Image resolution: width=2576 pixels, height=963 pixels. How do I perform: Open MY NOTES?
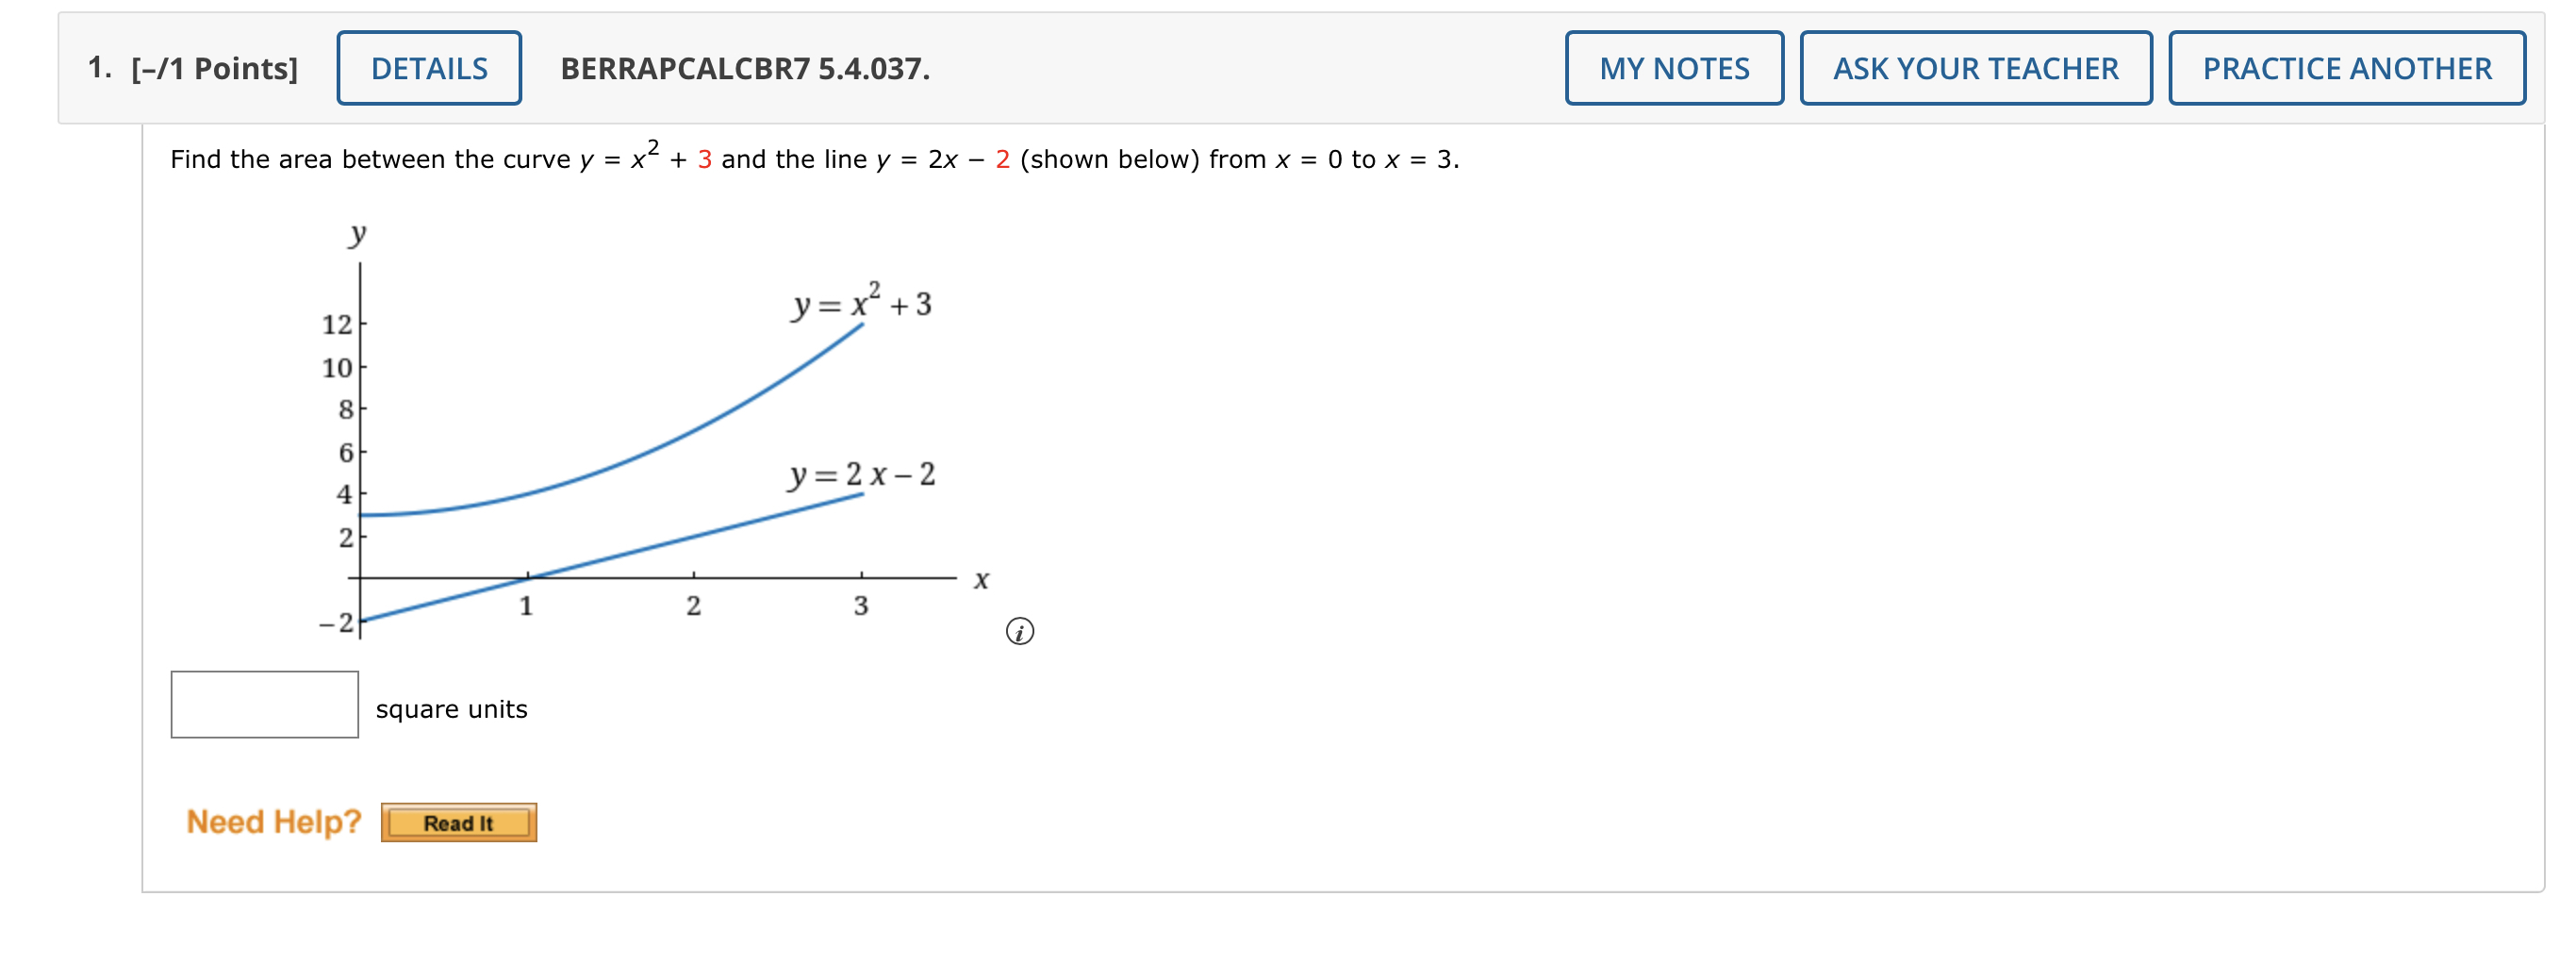click(1673, 68)
